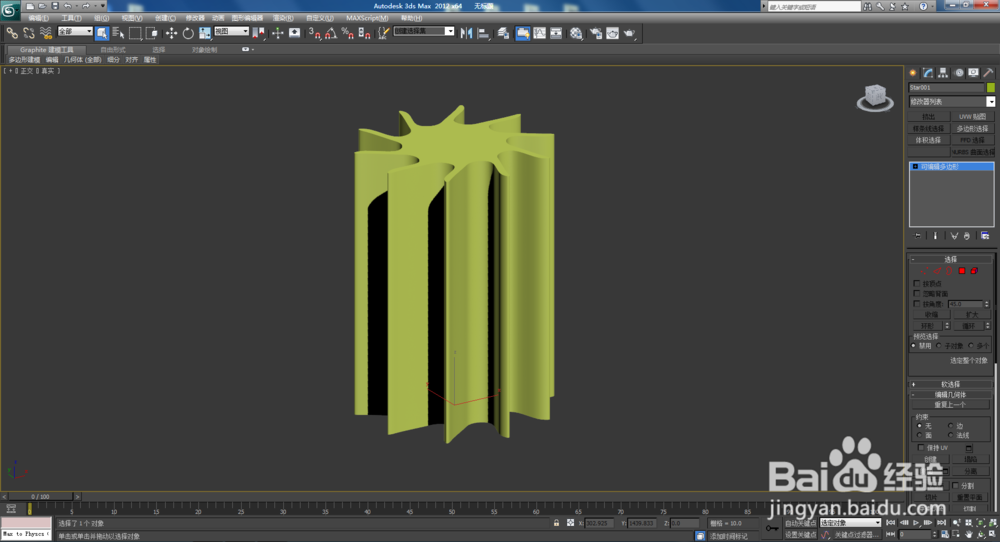The width and height of the screenshot is (1000, 542).
Task: Activate the Rotate tool in toolbar
Action: 187,33
